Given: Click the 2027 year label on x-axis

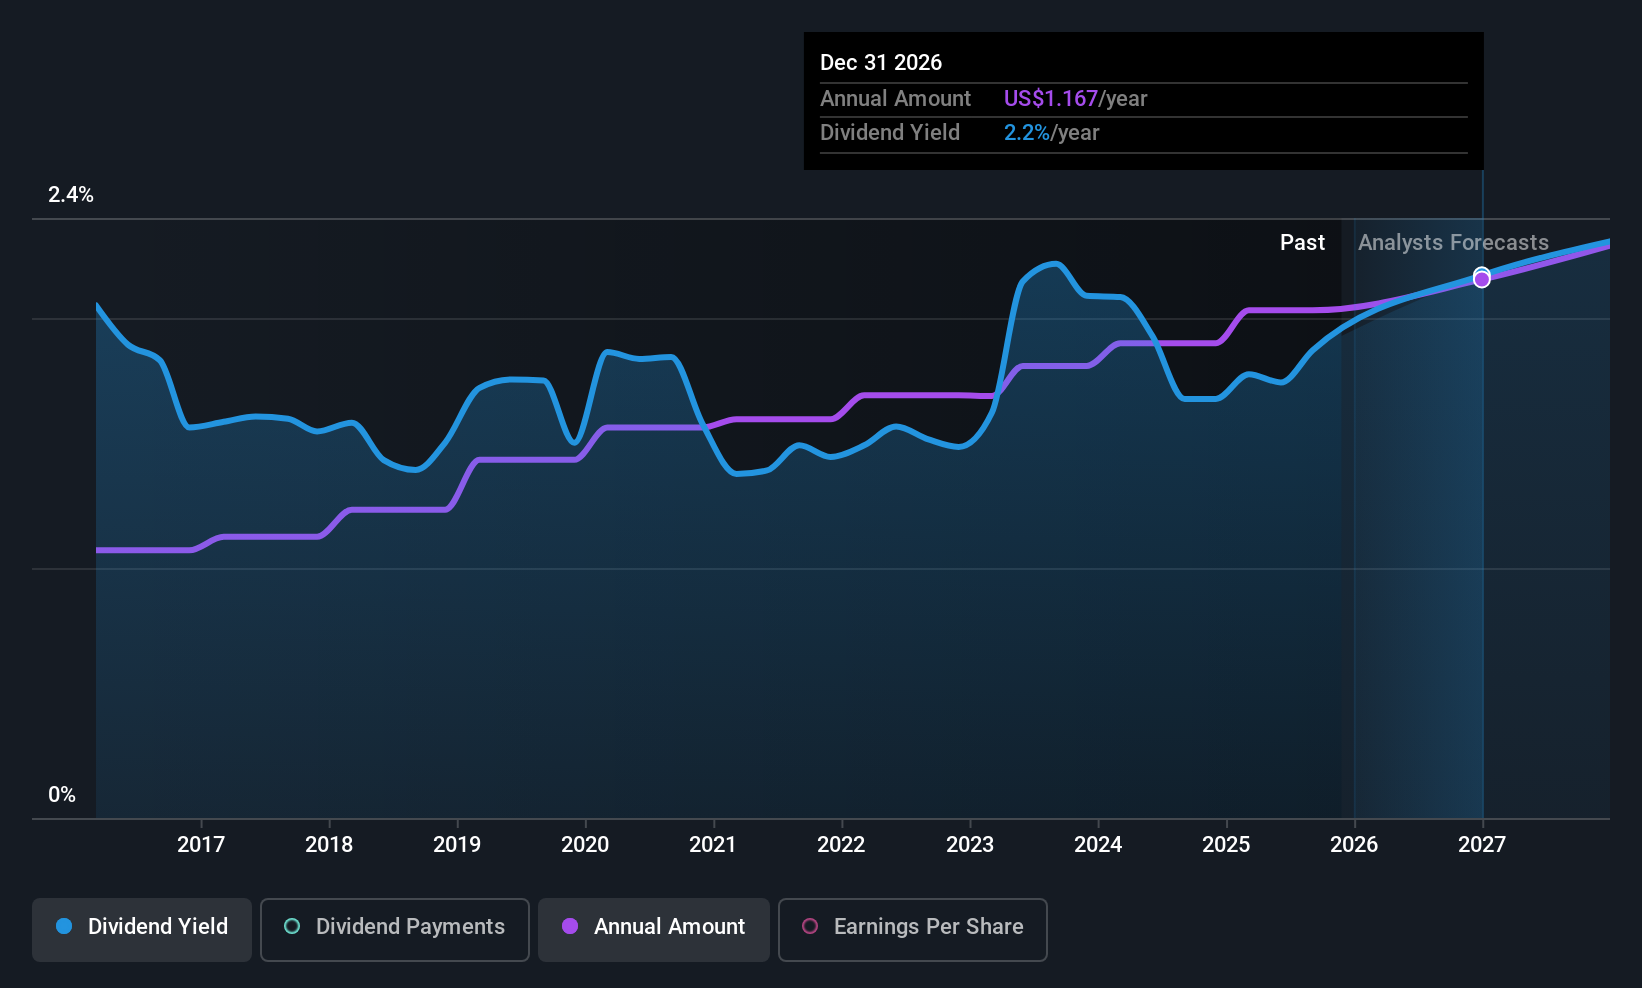Looking at the screenshot, I should (1481, 844).
